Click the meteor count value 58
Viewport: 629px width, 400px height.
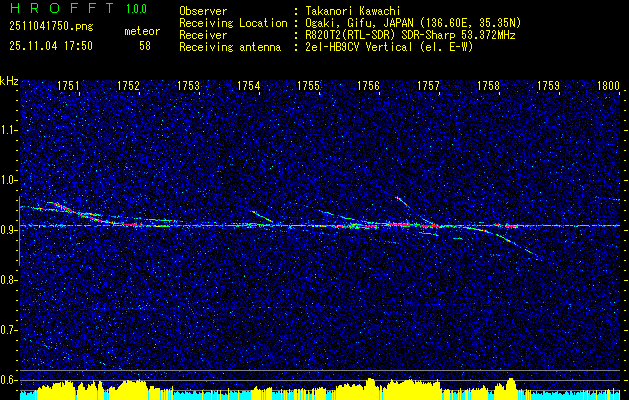(144, 46)
